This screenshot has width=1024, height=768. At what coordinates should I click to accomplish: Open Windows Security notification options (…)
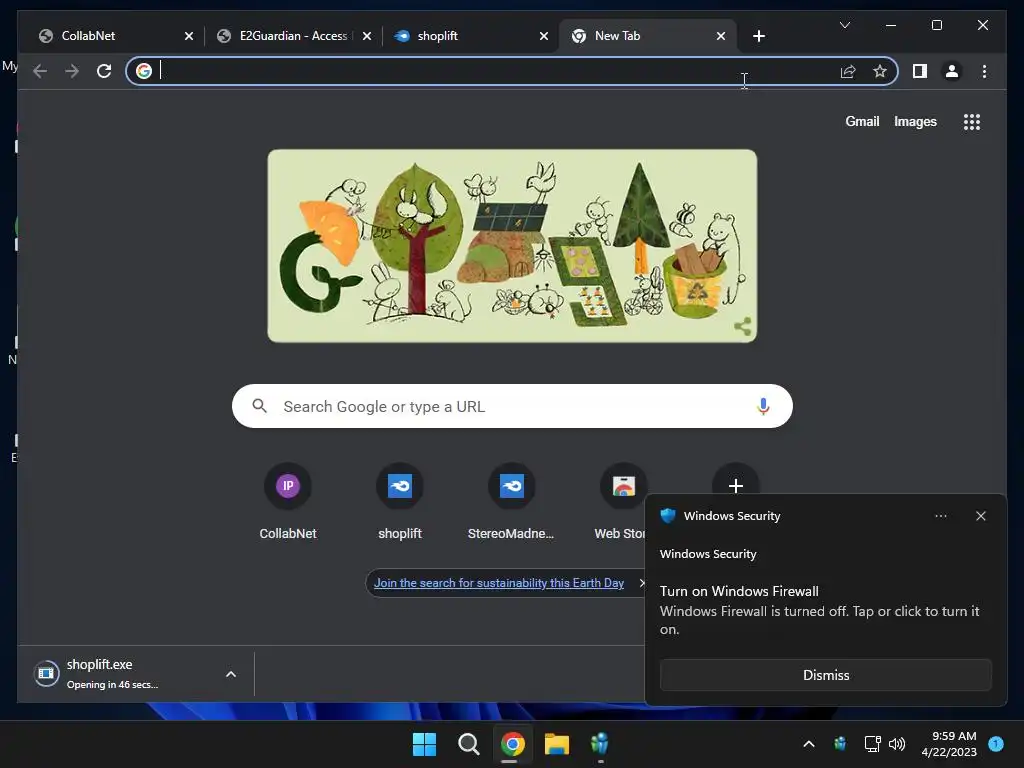tap(940, 516)
